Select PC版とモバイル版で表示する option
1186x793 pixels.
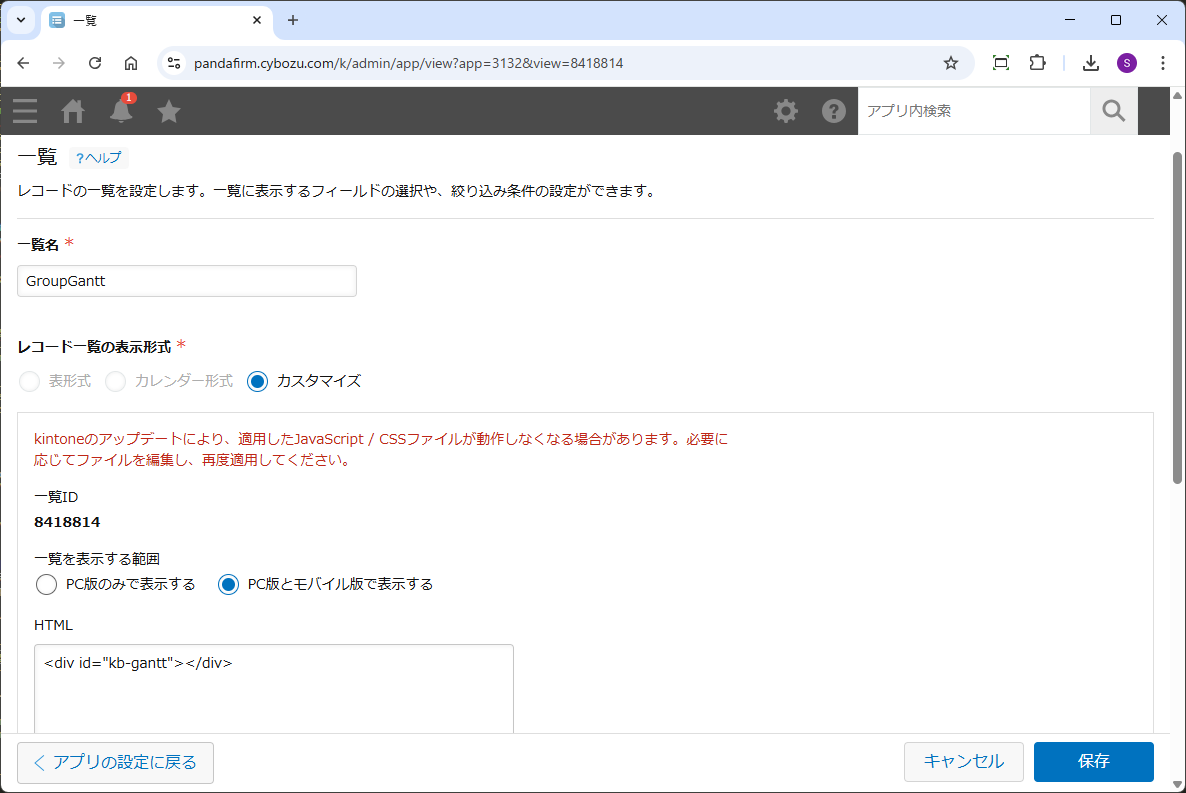pyautogui.click(x=229, y=584)
